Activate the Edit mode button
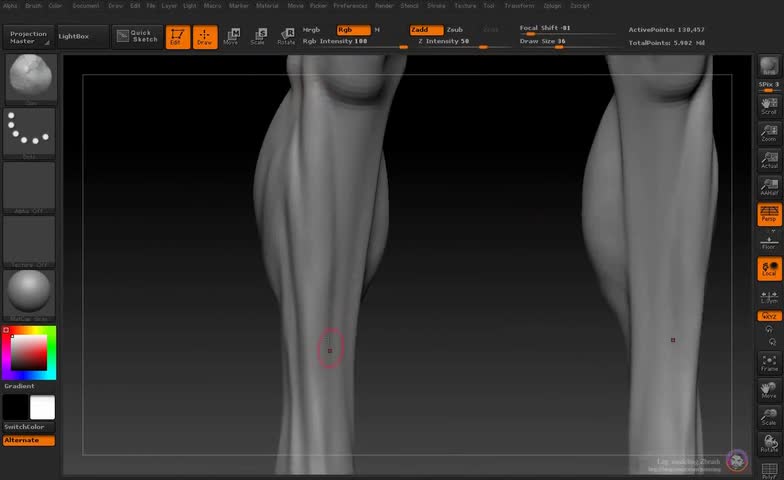The image size is (784, 480). pyautogui.click(x=178, y=37)
